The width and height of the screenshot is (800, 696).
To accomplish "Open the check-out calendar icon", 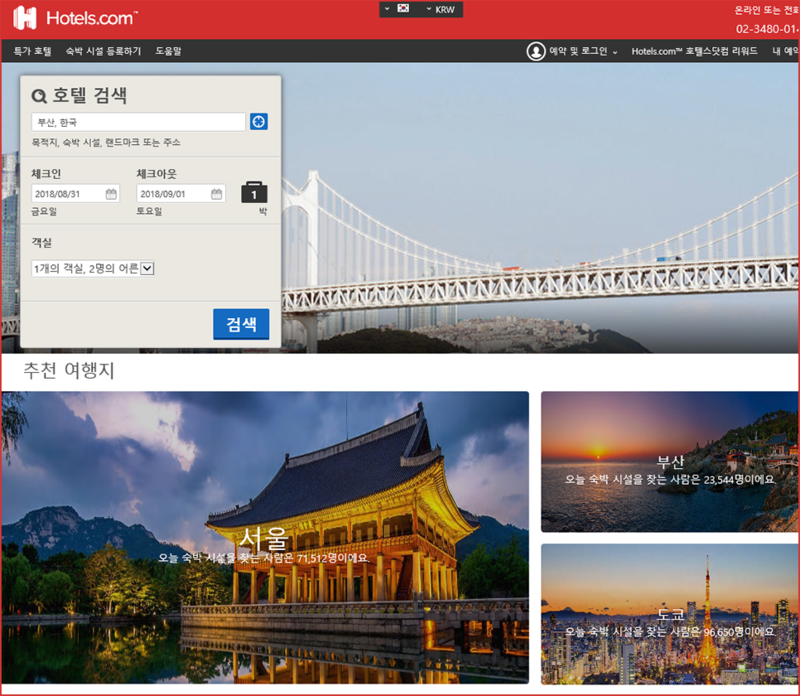I will [x=217, y=194].
